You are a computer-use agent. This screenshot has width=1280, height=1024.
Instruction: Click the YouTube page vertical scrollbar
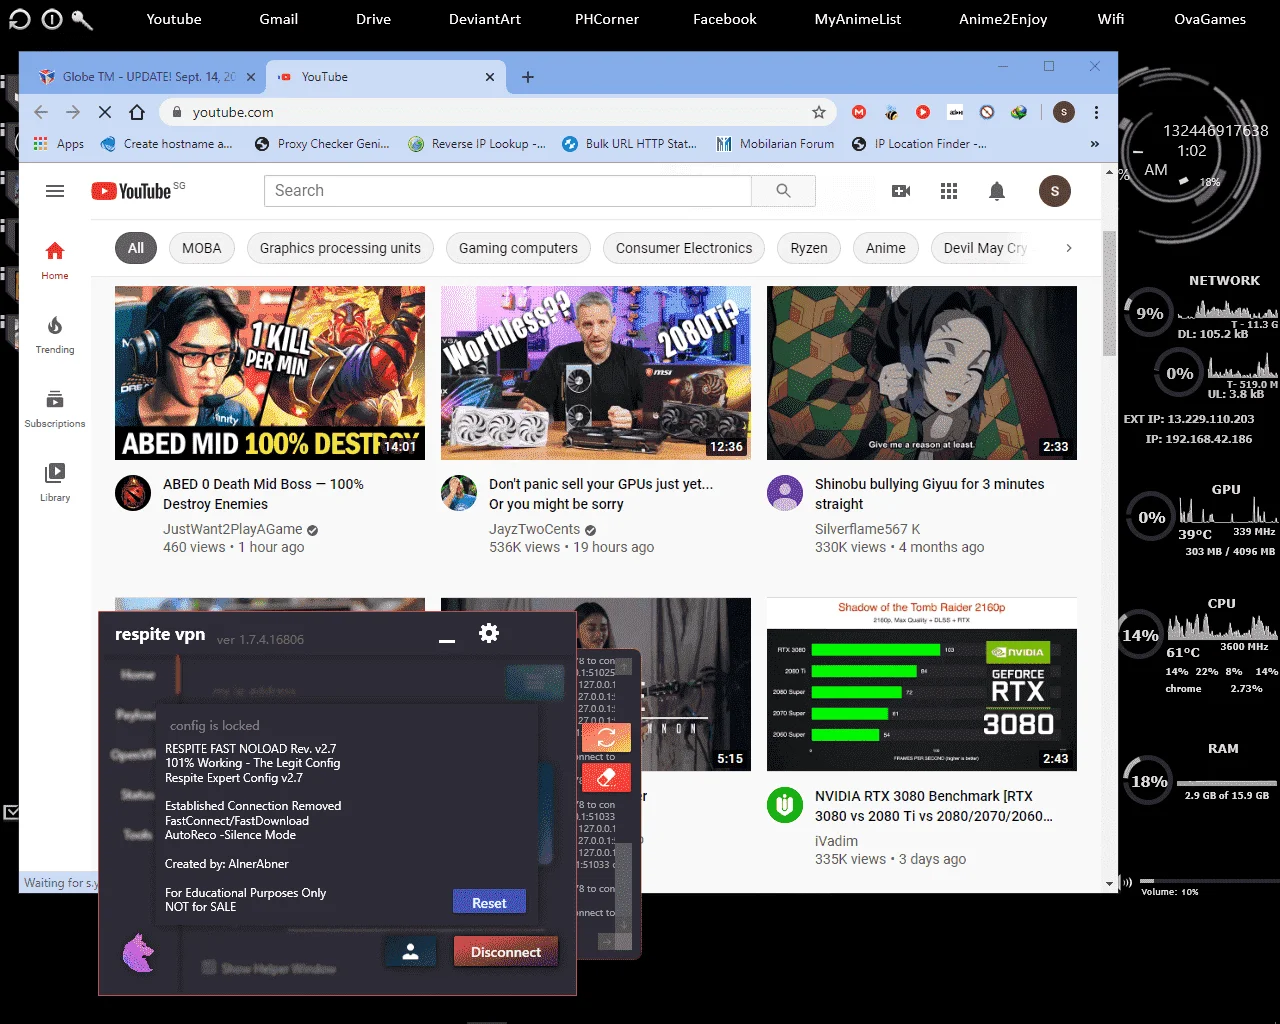pos(1109,292)
